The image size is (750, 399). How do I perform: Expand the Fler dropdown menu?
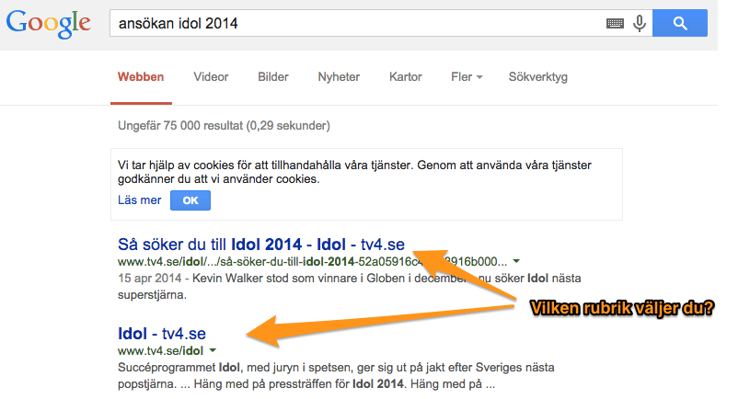coord(466,77)
